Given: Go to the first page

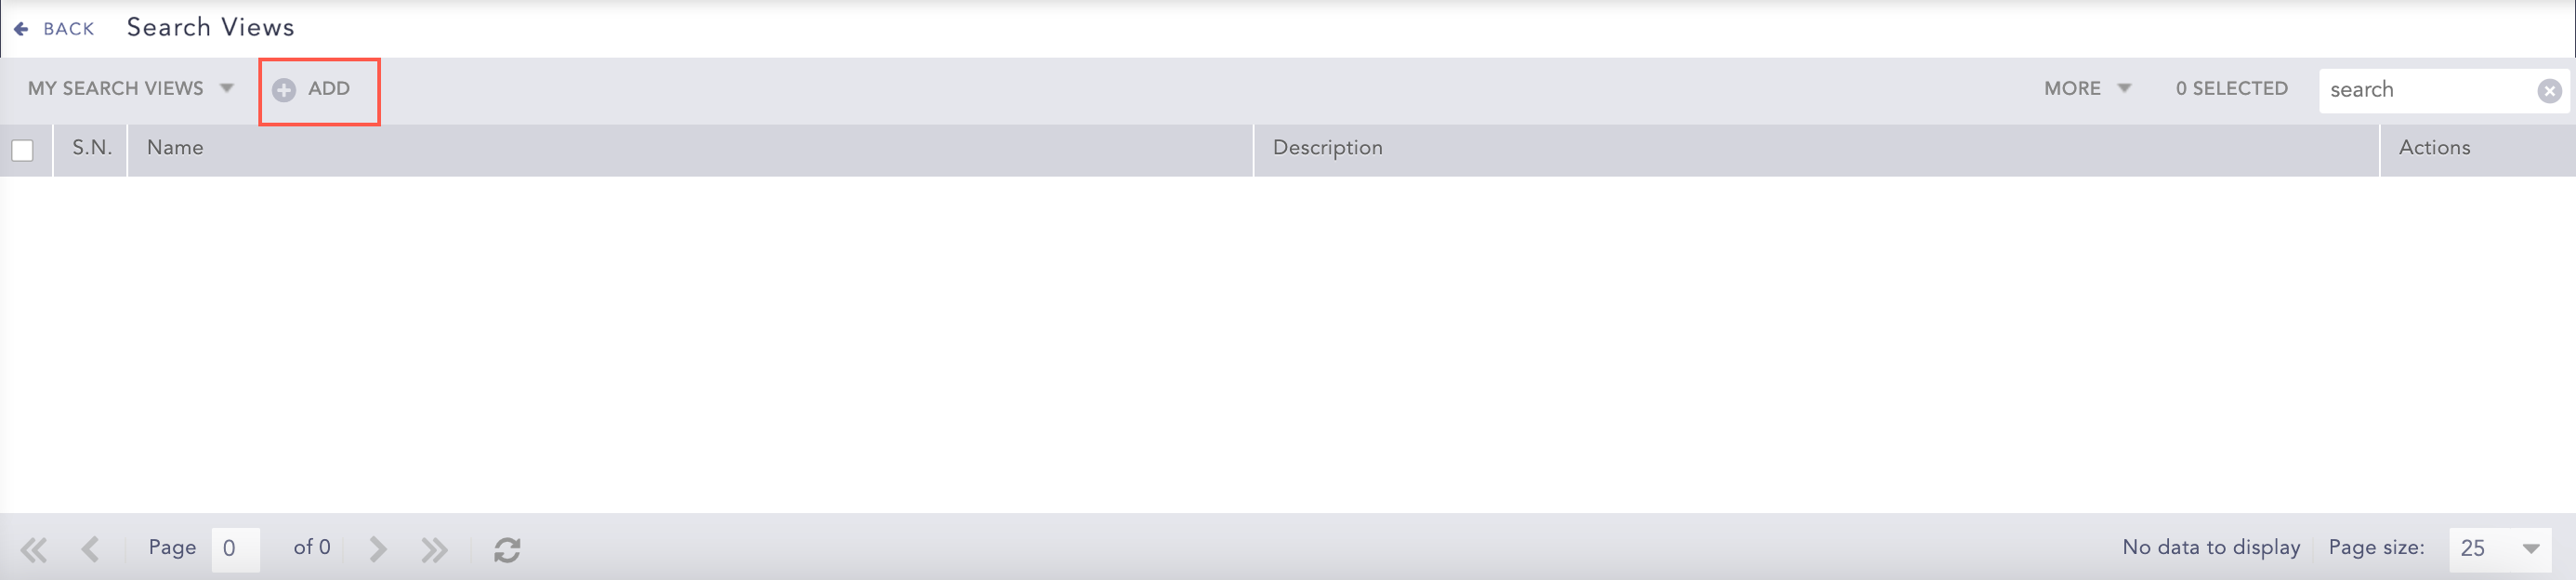Looking at the screenshot, I should 34,549.
